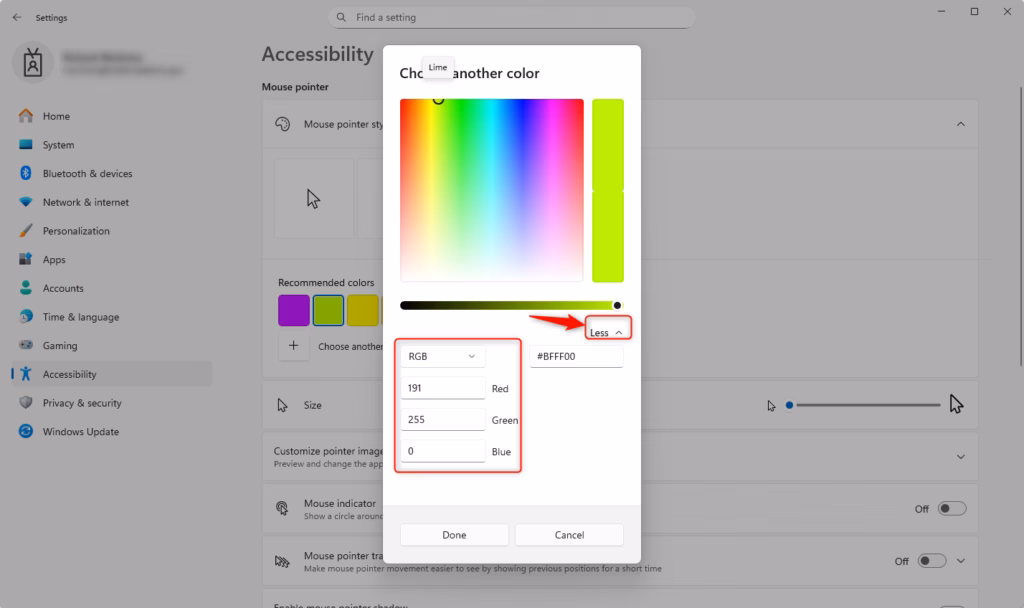Collapse color options with Less
Viewport: 1024px width, 608px height.
click(x=606, y=332)
